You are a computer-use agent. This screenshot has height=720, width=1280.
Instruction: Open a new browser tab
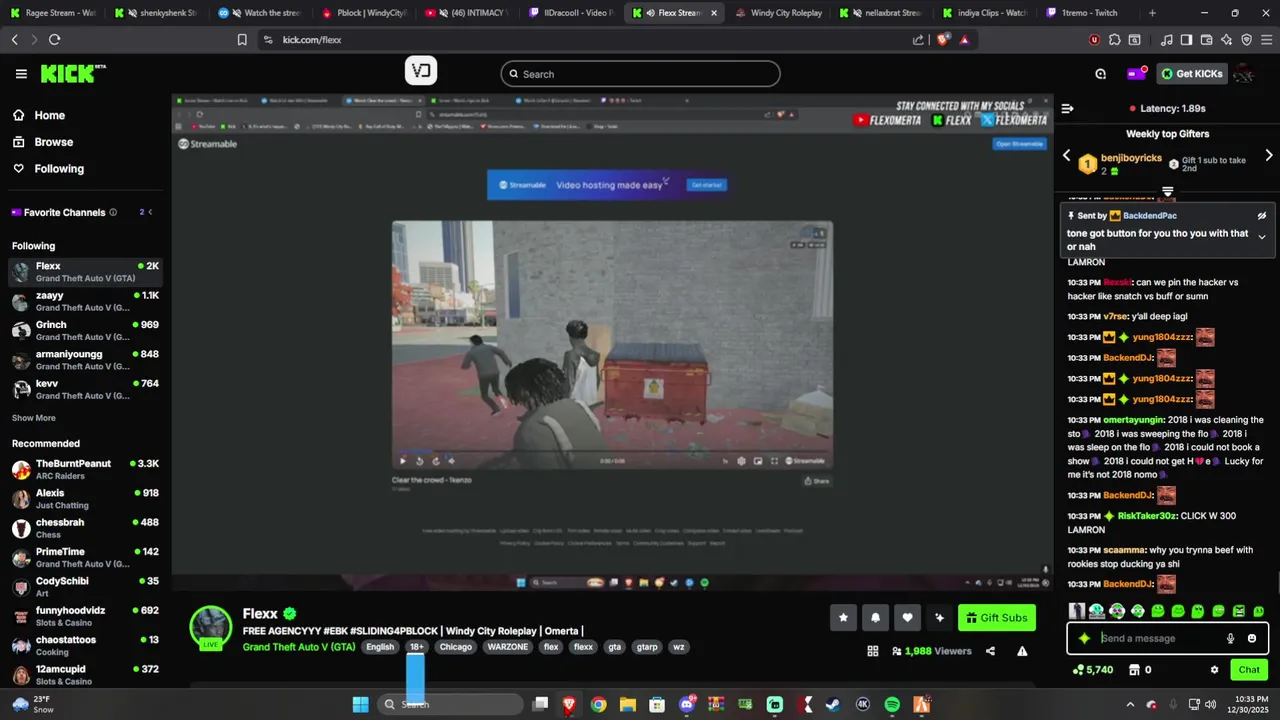click(x=1152, y=13)
